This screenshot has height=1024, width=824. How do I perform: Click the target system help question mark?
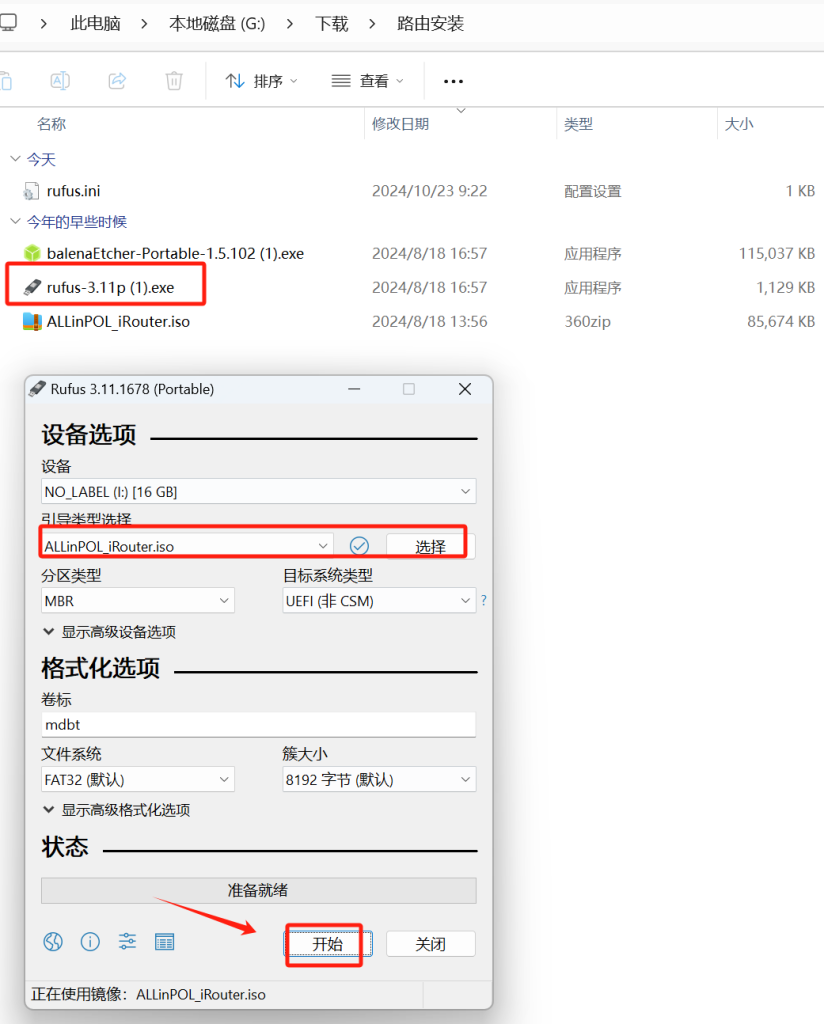tap(484, 600)
